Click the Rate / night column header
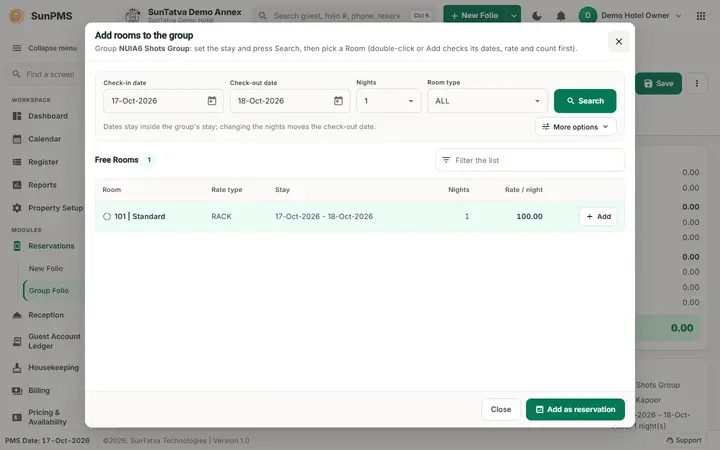 pos(523,190)
